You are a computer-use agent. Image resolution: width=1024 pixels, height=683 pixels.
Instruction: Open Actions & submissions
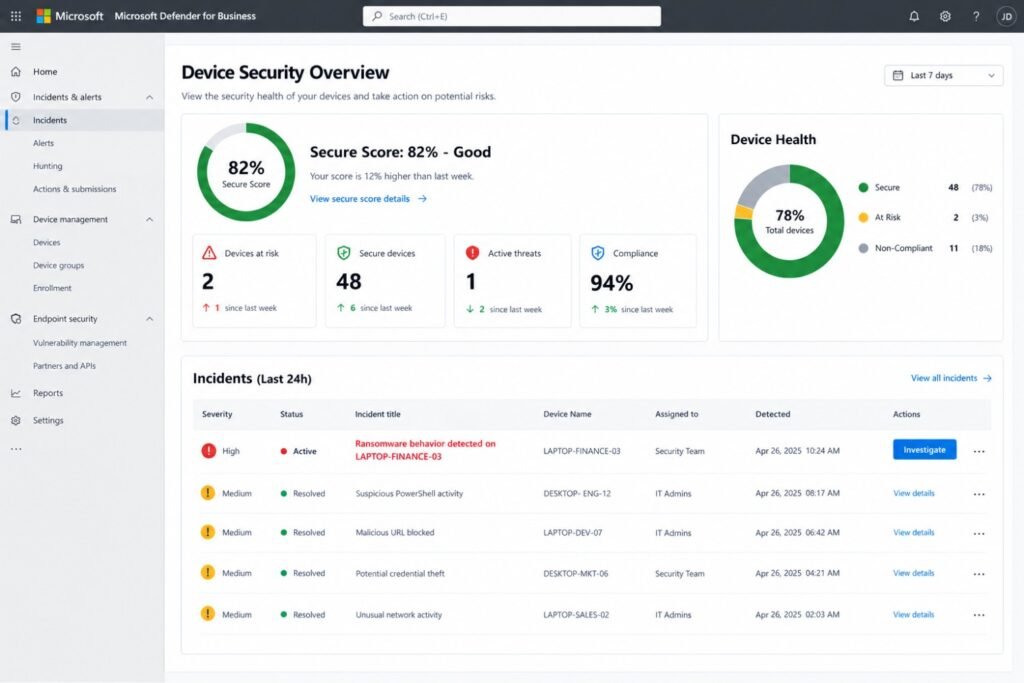[74, 189]
